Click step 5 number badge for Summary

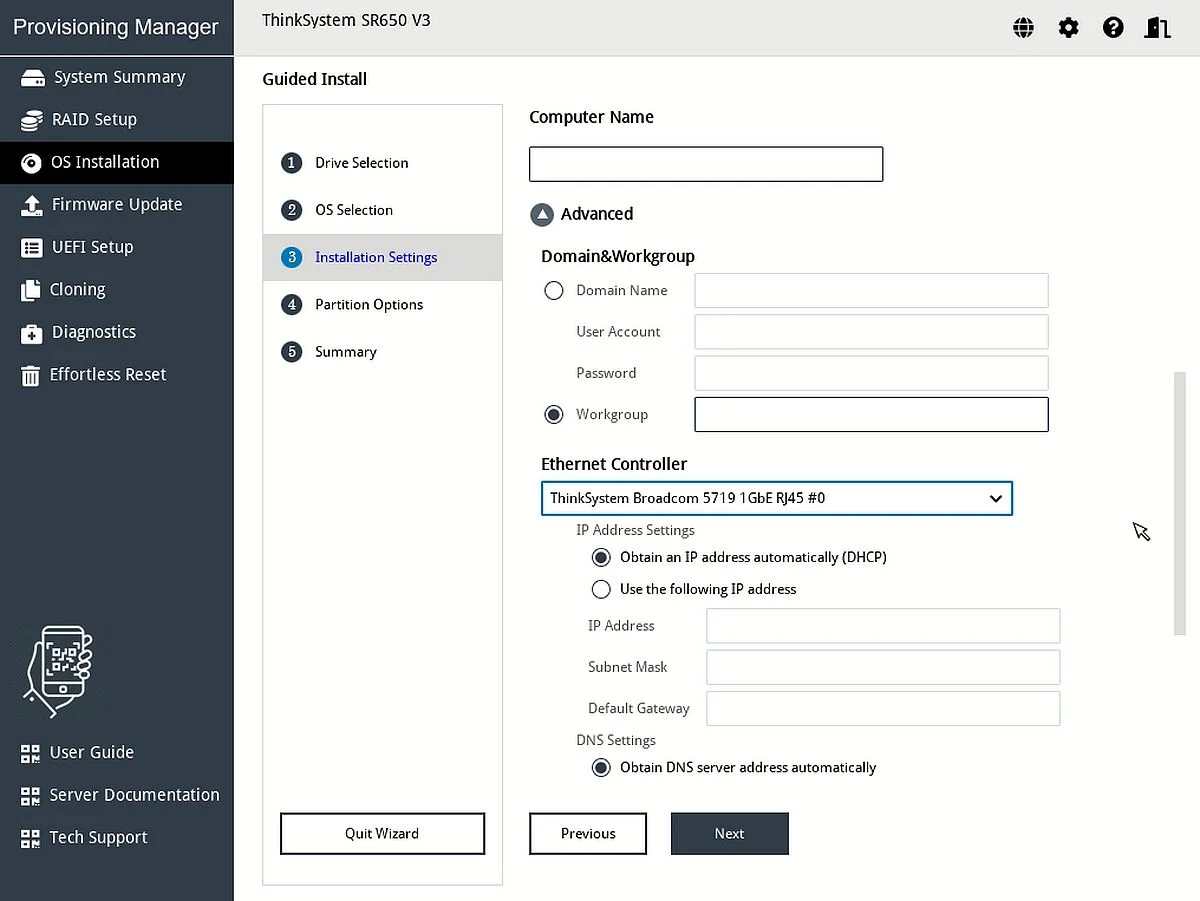[x=292, y=352]
